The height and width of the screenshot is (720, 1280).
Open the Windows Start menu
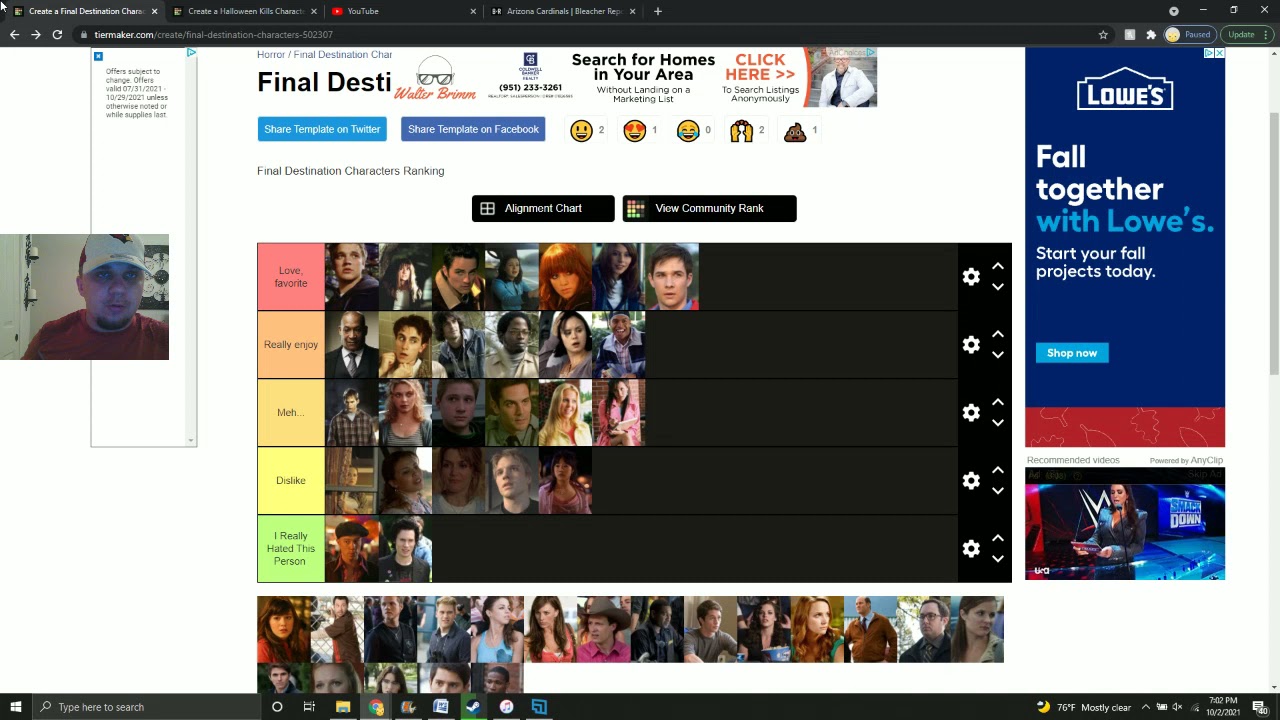(x=15, y=707)
